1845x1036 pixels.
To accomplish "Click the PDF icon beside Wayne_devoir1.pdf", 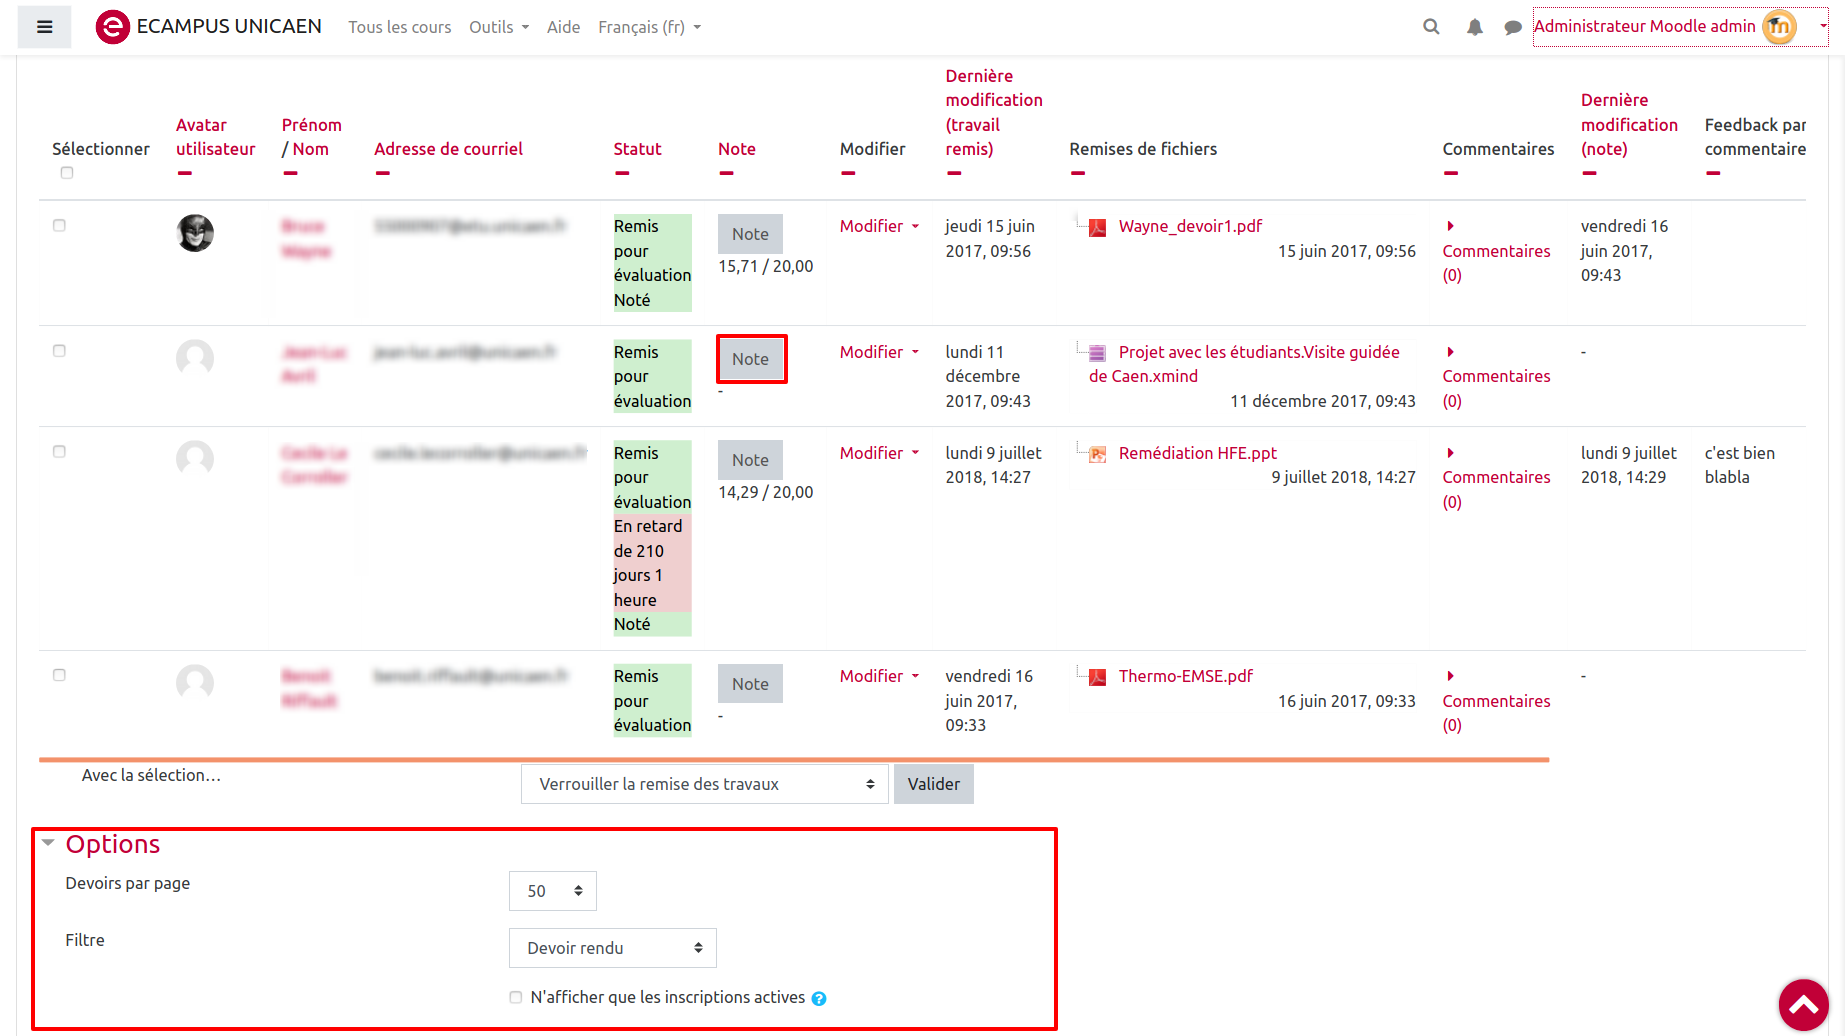I will pyautogui.click(x=1097, y=227).
